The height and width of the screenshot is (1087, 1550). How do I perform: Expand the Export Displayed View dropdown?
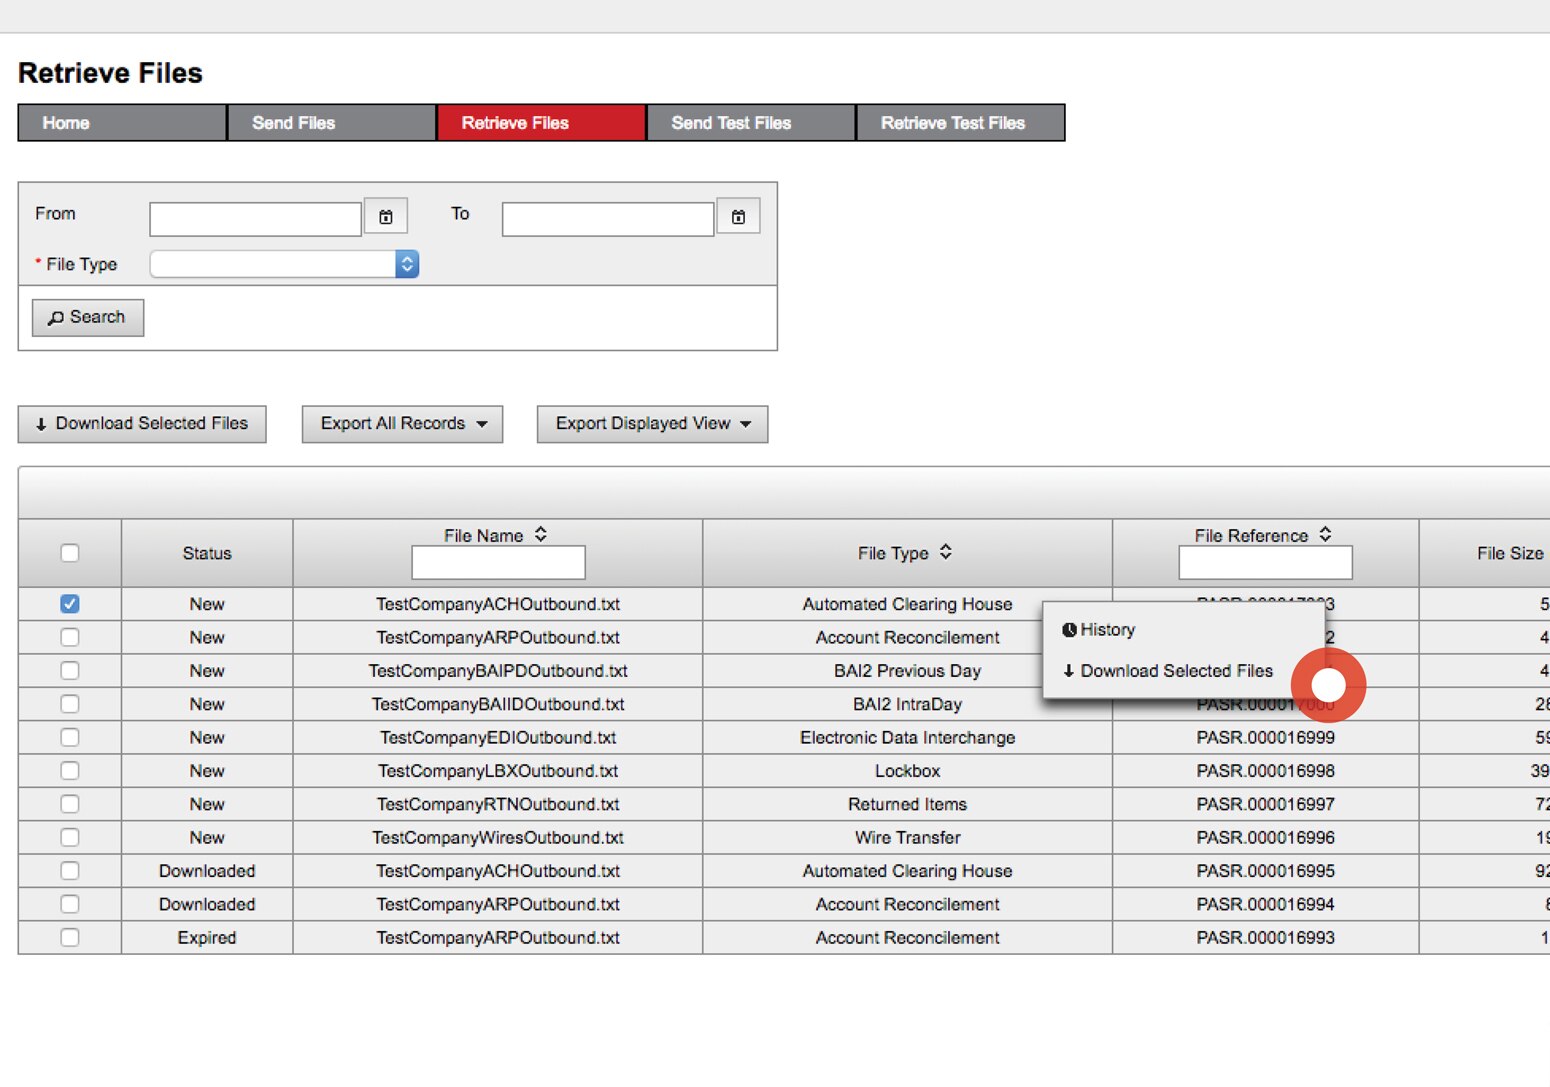(745, 424)
